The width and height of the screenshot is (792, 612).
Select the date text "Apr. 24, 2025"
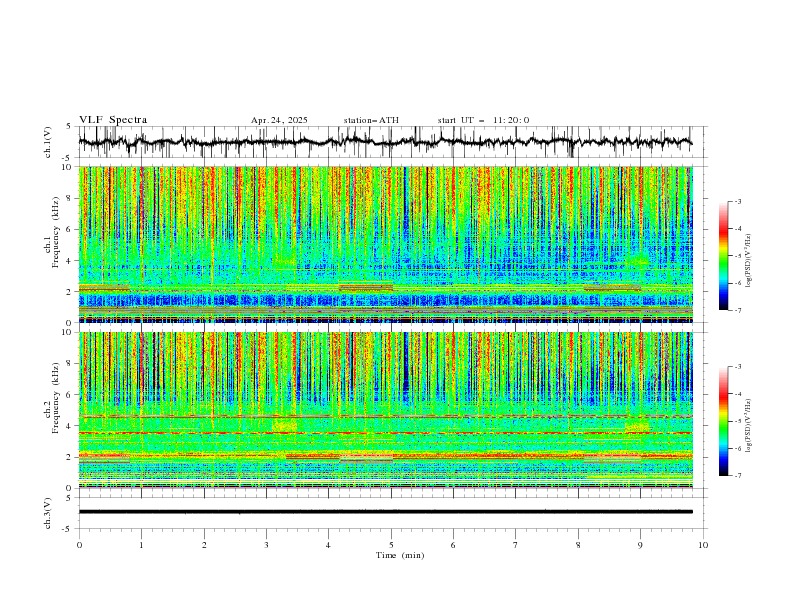pos(279,120)
